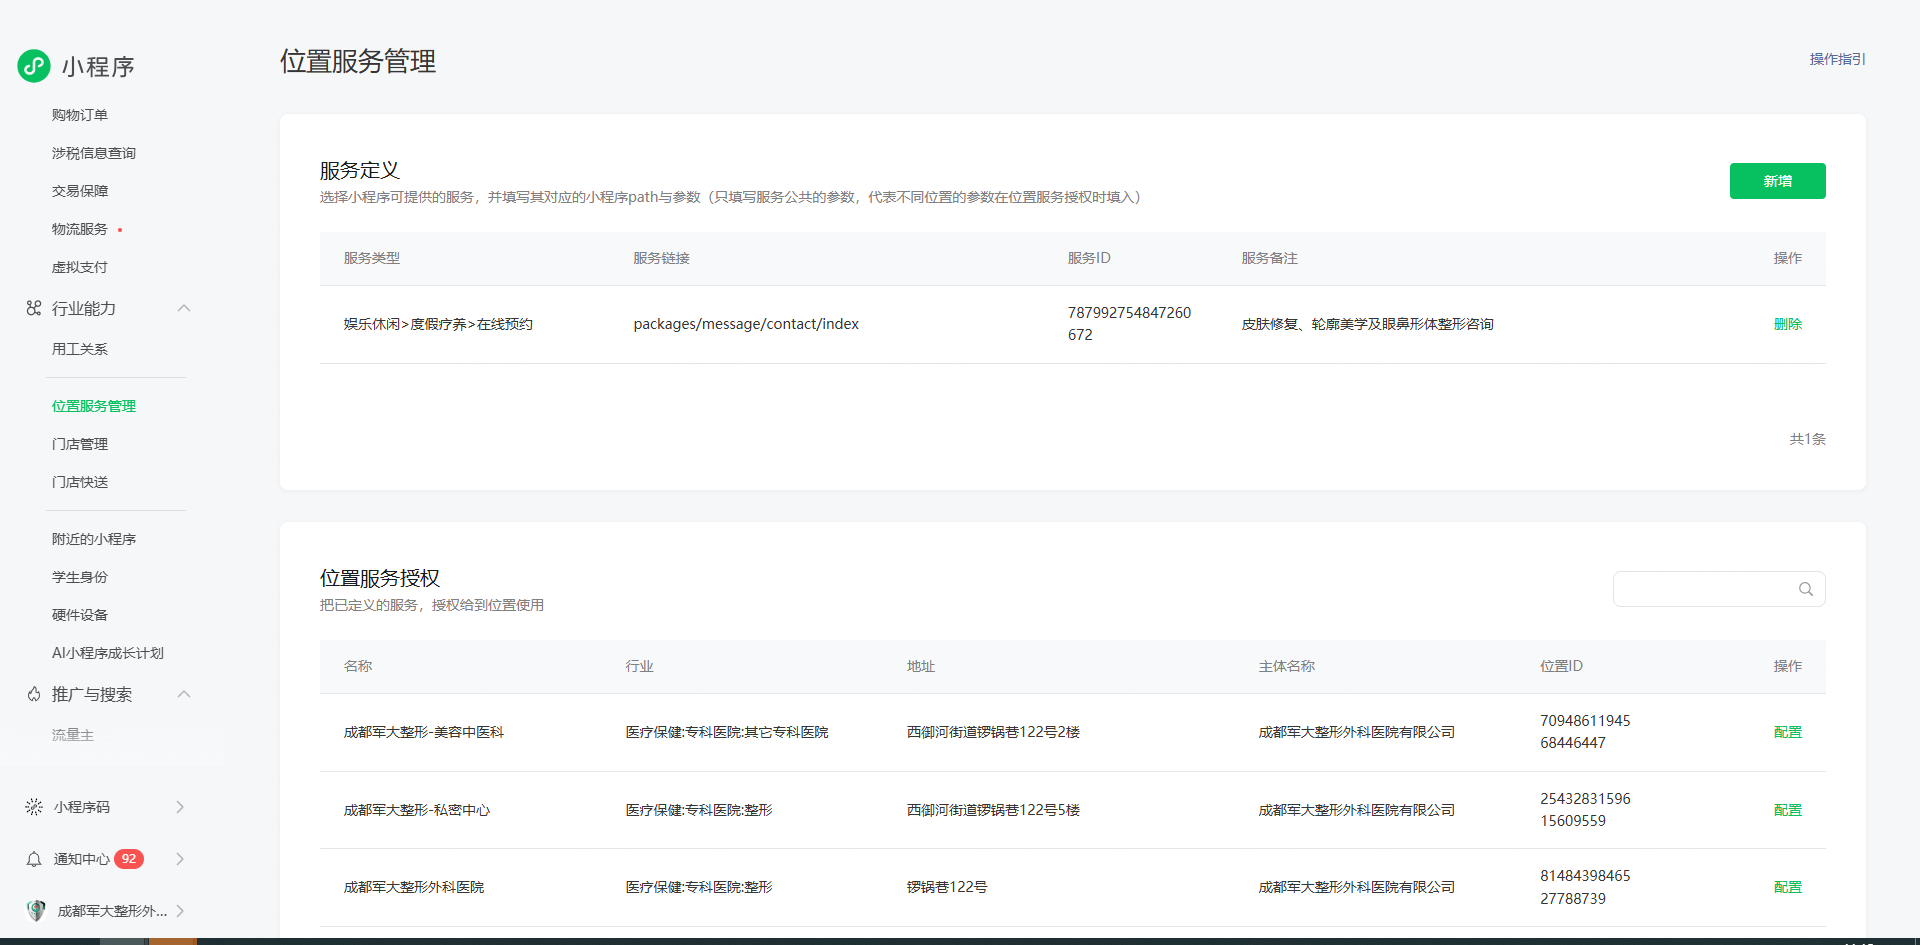This screenshot has height=945, width=1920.
Task: Click the green 新增 button
Action: click(x=1778, y=181)
